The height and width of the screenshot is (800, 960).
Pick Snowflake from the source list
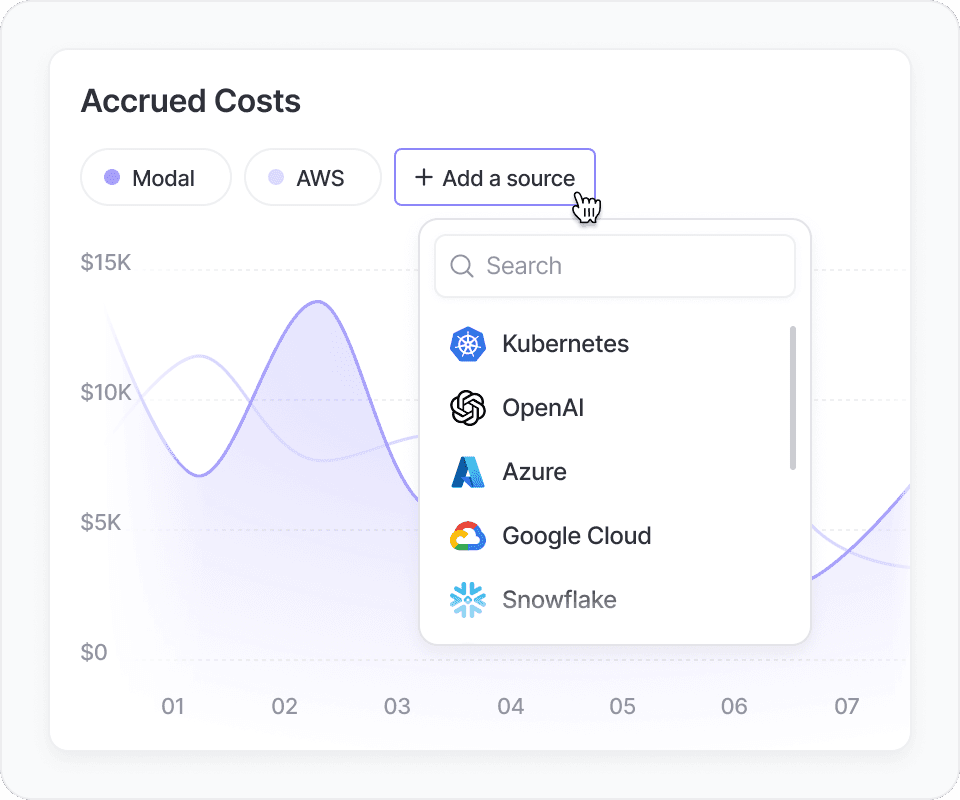615,600
